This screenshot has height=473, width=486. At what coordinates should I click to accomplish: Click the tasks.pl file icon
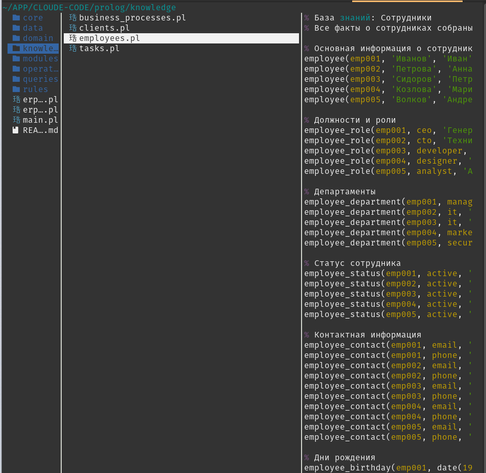point(73,48)
